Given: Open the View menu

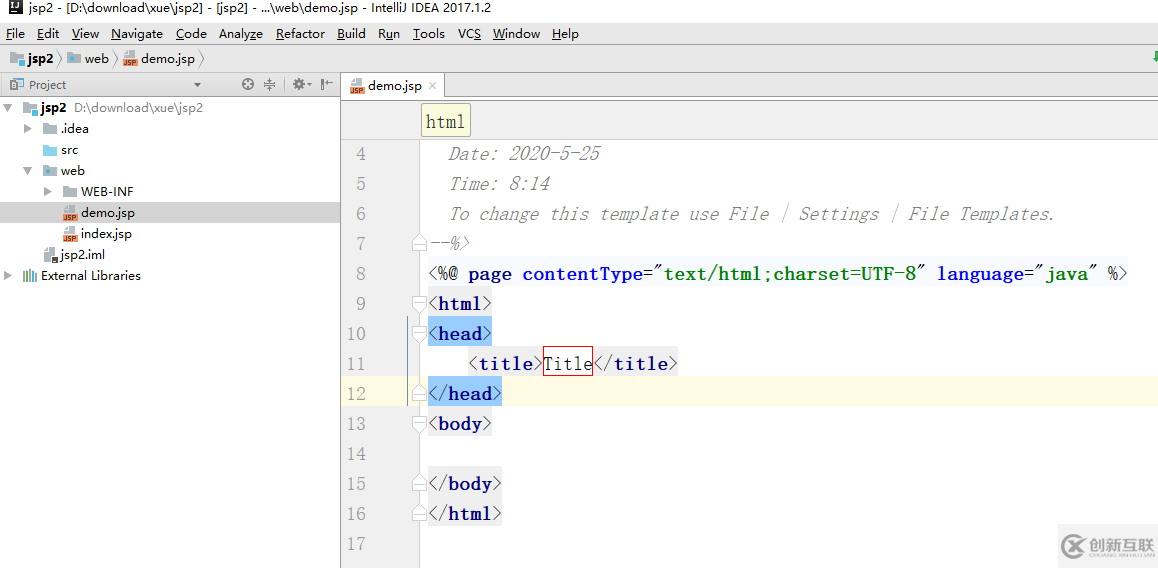Looking at the screenshot, I should click(86, 34).
